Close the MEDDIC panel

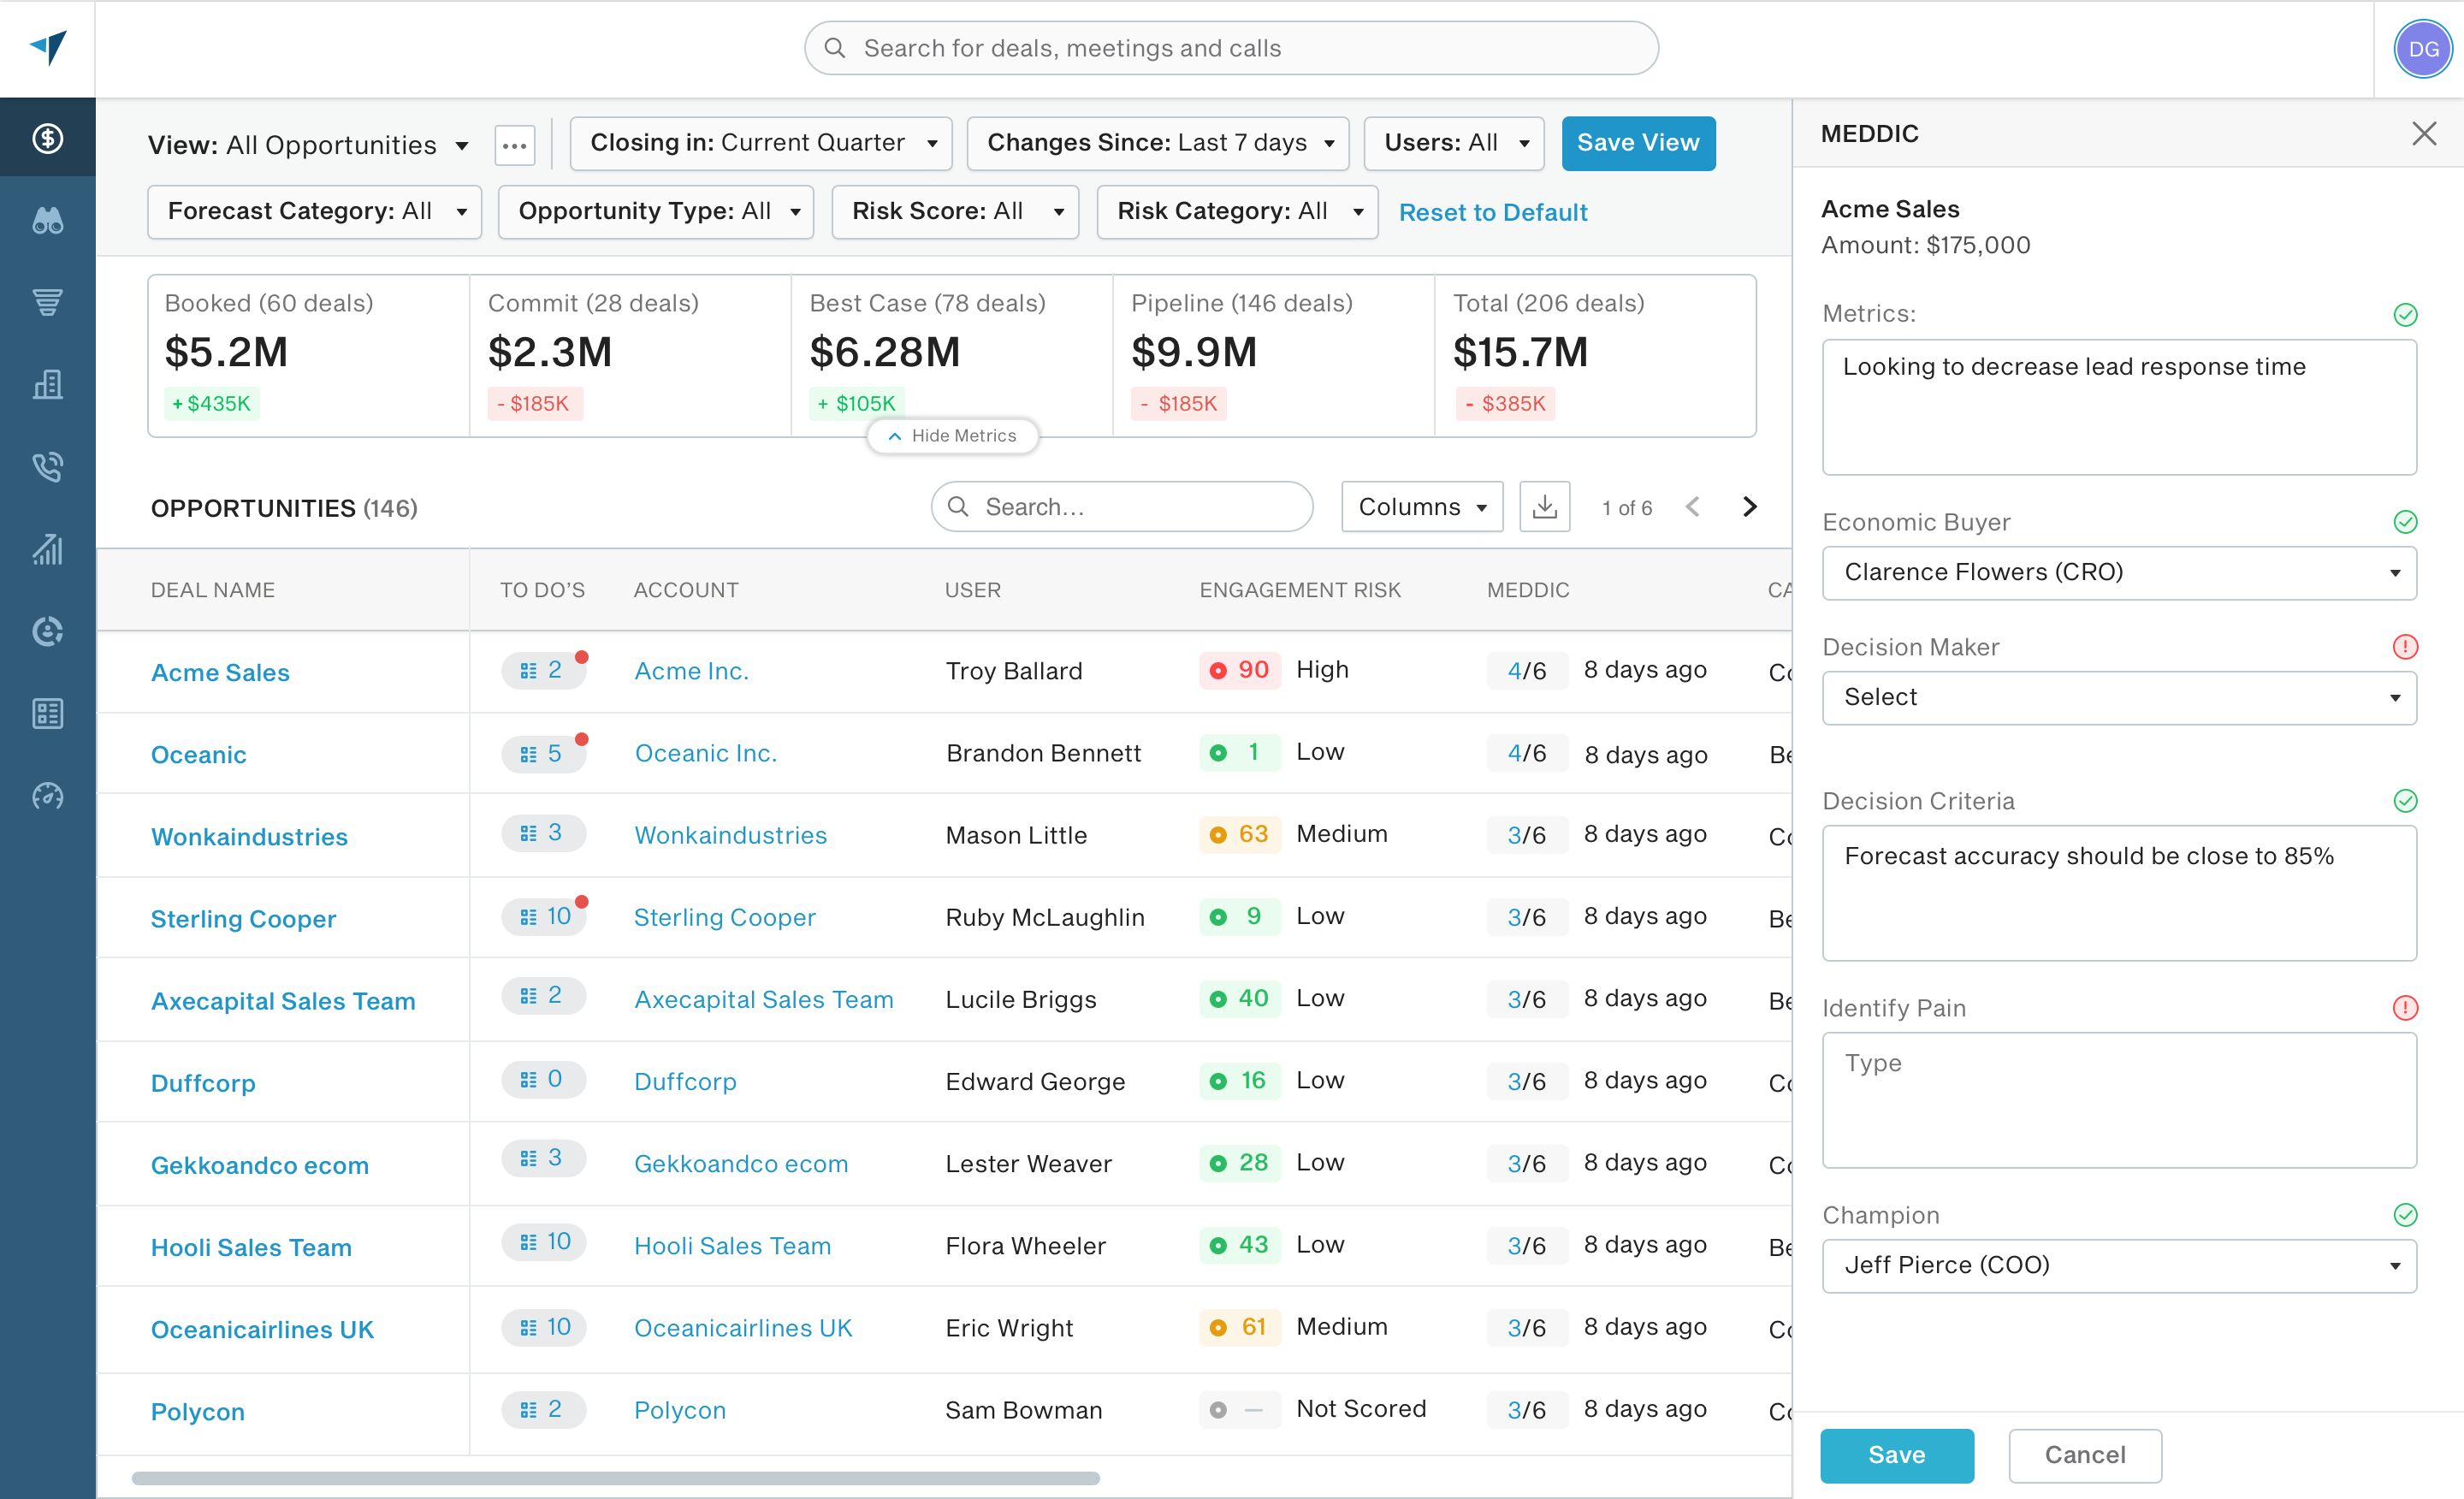click(2423, 134)
